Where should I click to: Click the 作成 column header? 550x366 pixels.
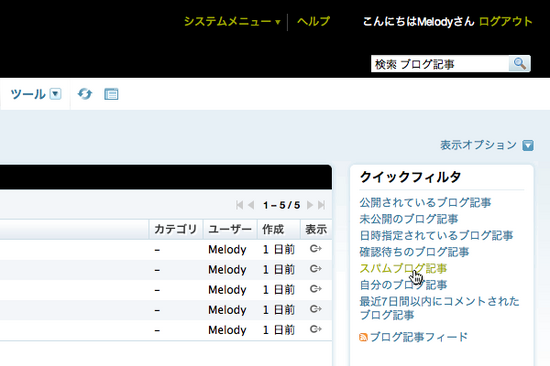click(279, 229)
